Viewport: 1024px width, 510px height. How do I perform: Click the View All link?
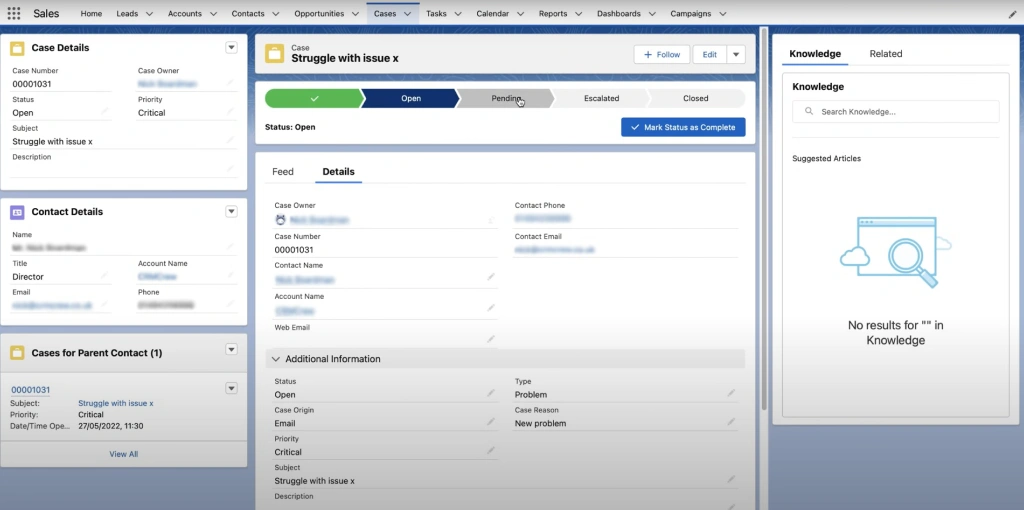[123, 454]
